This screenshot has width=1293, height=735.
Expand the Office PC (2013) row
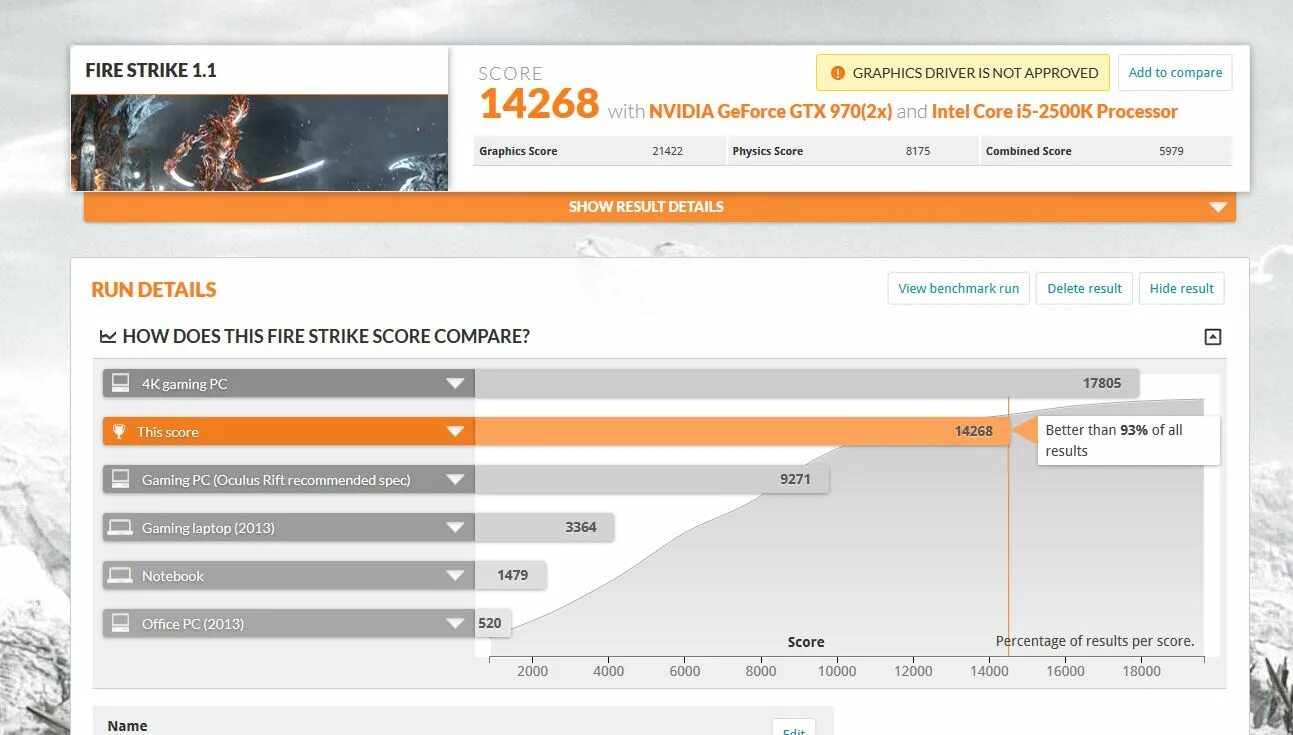tap(455, 624)
